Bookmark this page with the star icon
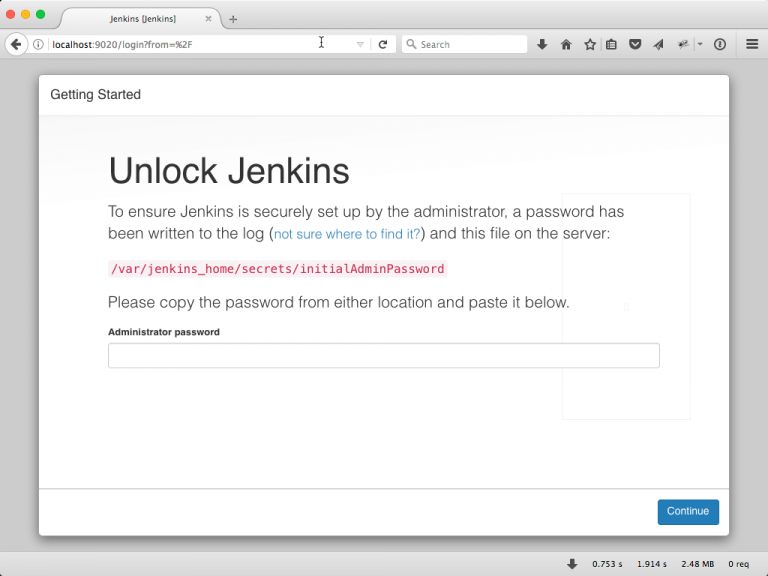768x576 pixels. tap(589, 44)
